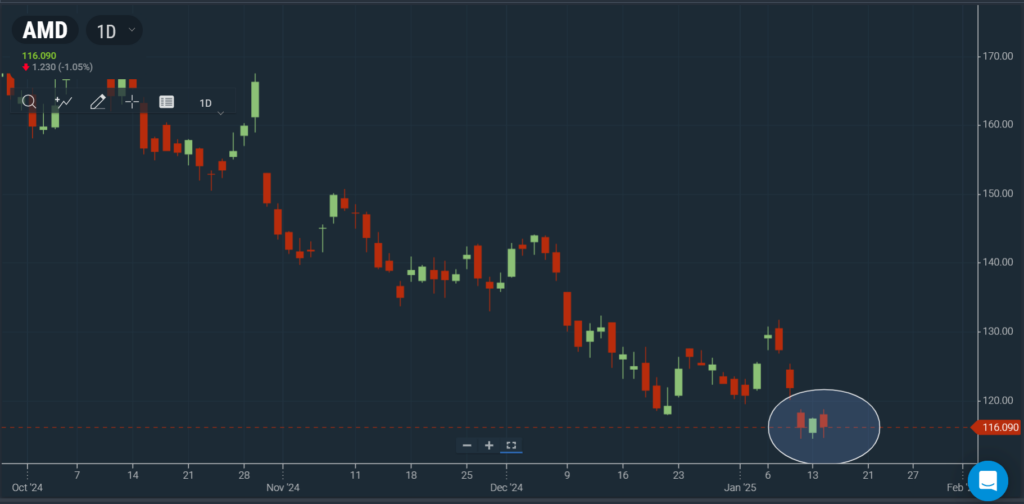1024x504 pixels.
Task: Toggle fullscreen chart view
Action: coord(511,445)
